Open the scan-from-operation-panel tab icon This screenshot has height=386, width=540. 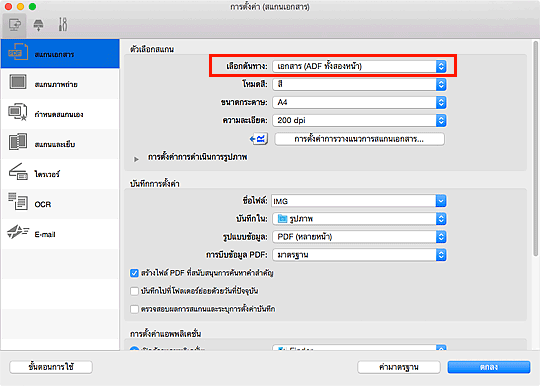[38, 25]
